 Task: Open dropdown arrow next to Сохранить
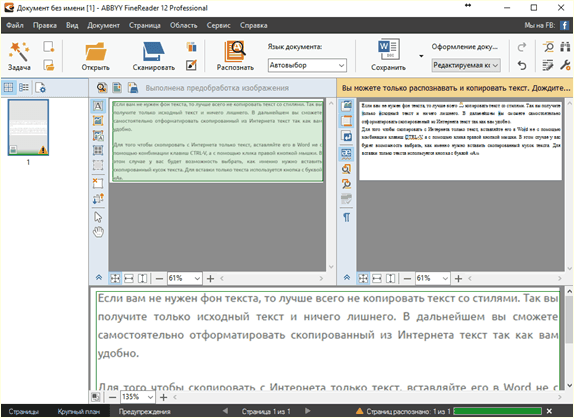[421, 56]
